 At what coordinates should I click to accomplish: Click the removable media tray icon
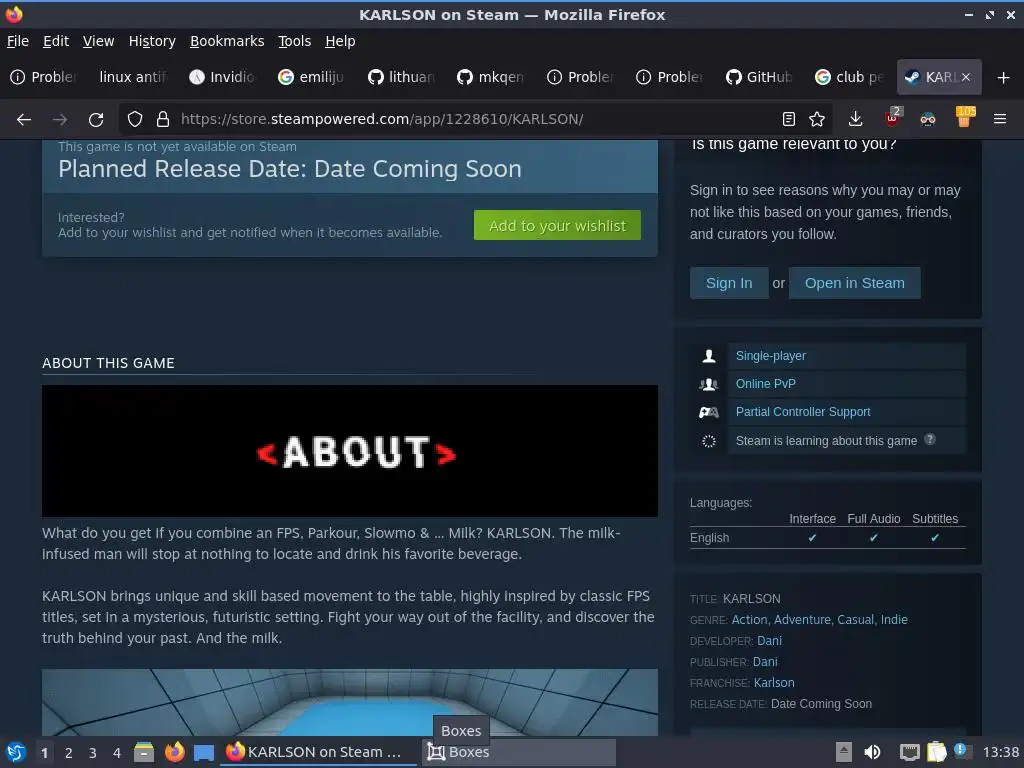pos(844,752)
